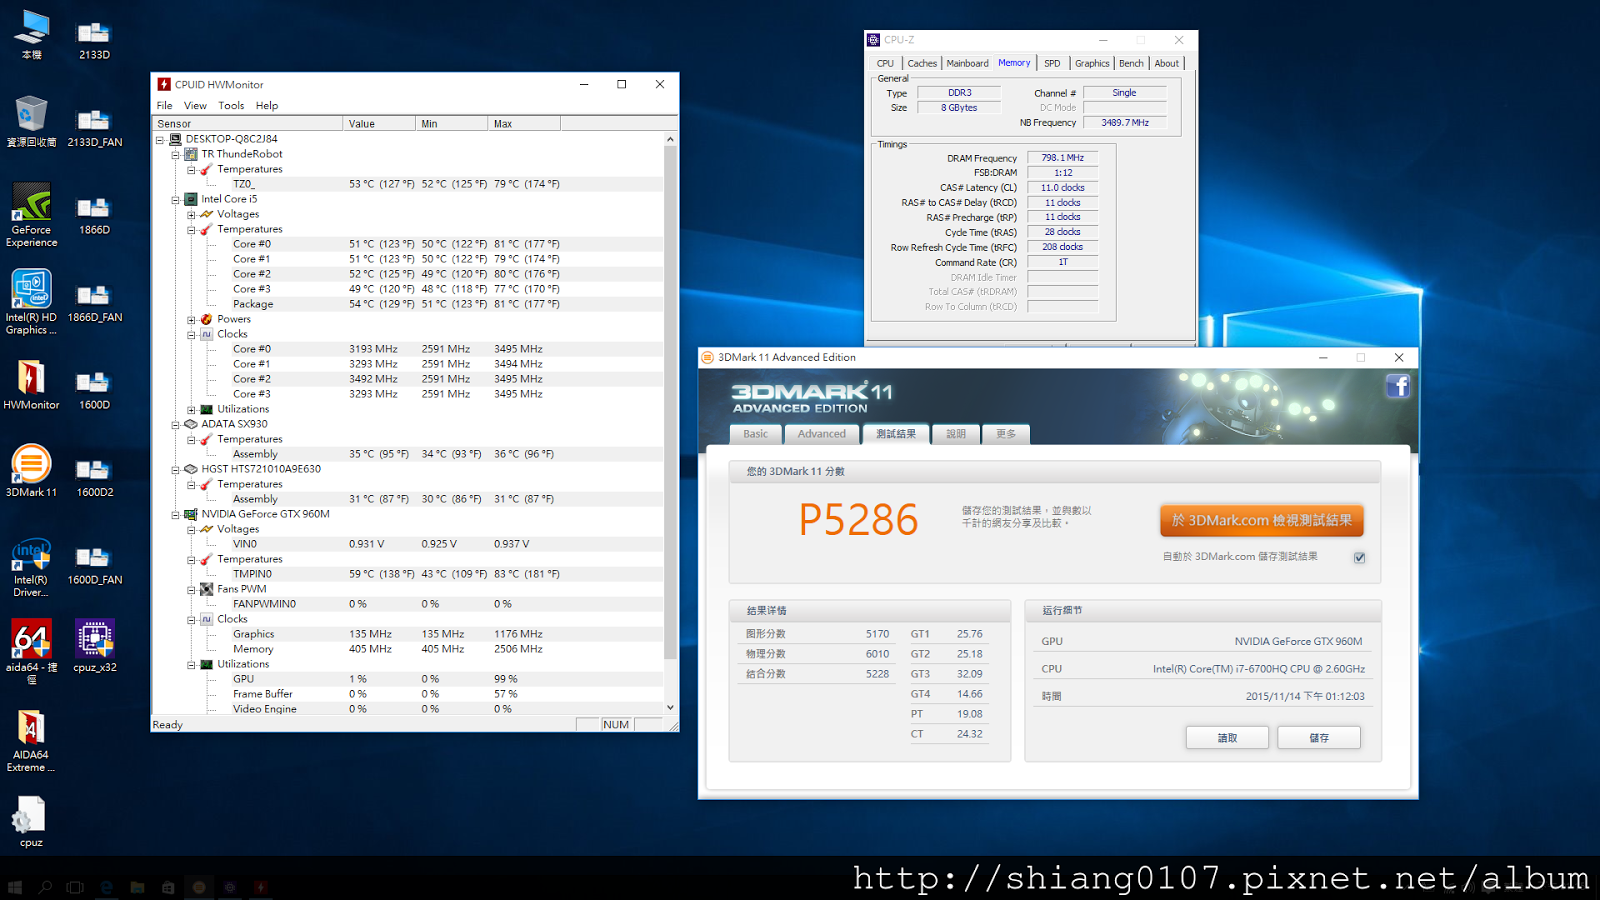Open the AIDA64 Extreme desktop shortcut
Screen dimensions: 1600x900
(31, 740)
